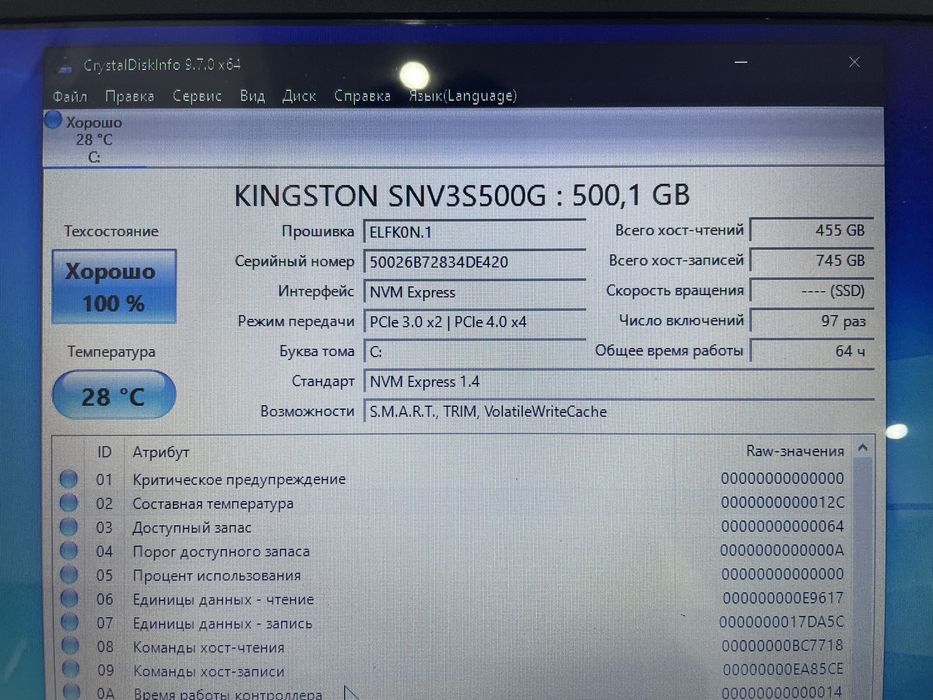The width and height of the screenshot is (933, 700).
Task: Click the Хорошо 100 % health button
Action: [114, 287]
